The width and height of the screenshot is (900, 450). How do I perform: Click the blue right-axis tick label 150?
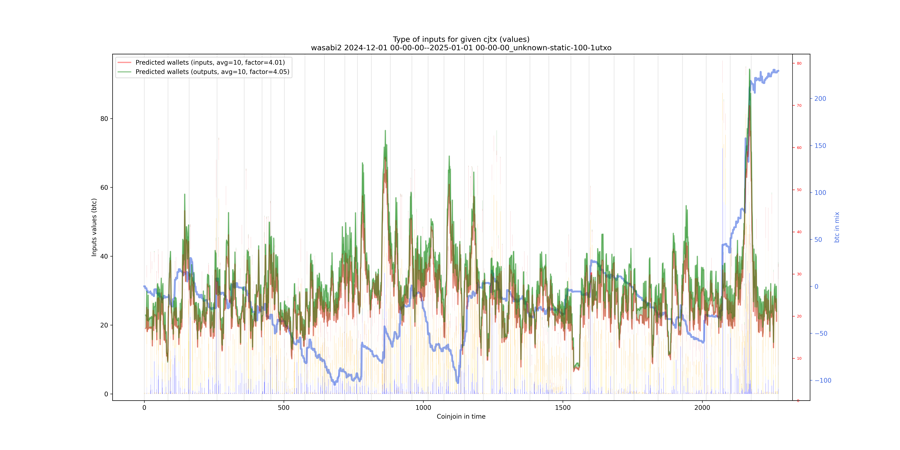(820, 146)
